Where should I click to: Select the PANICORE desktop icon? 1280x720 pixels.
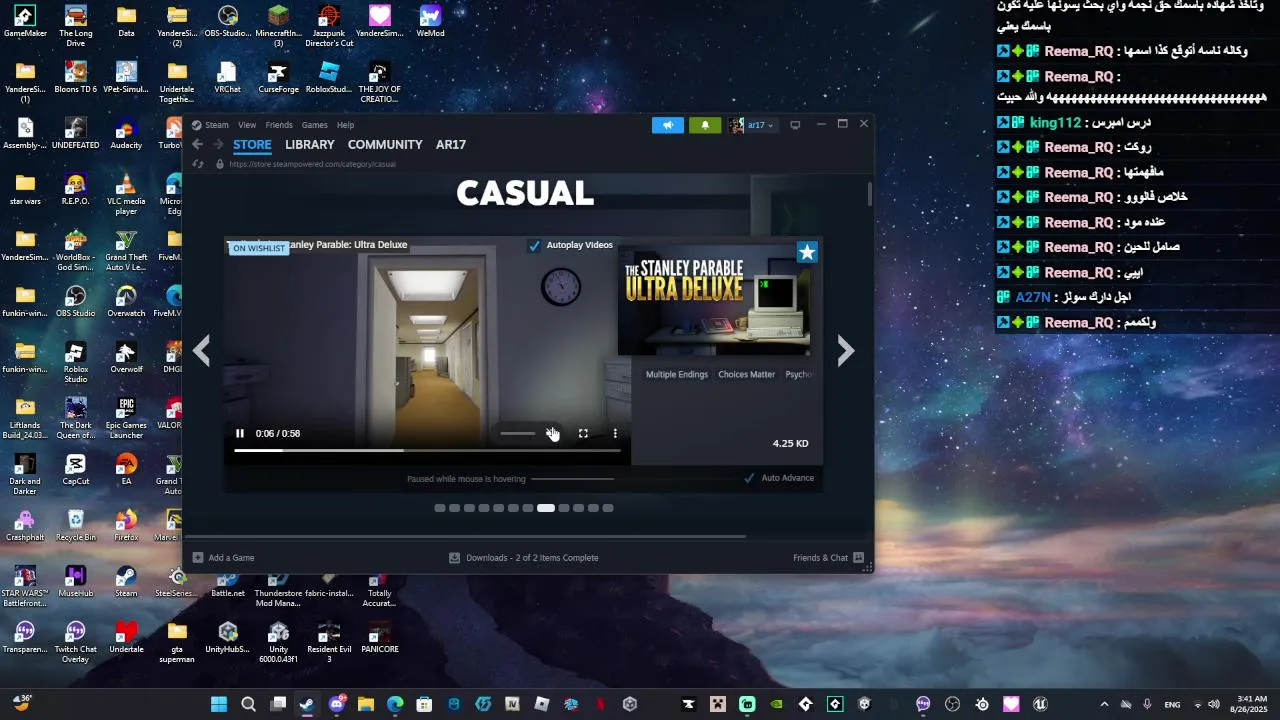pos(380,637)
